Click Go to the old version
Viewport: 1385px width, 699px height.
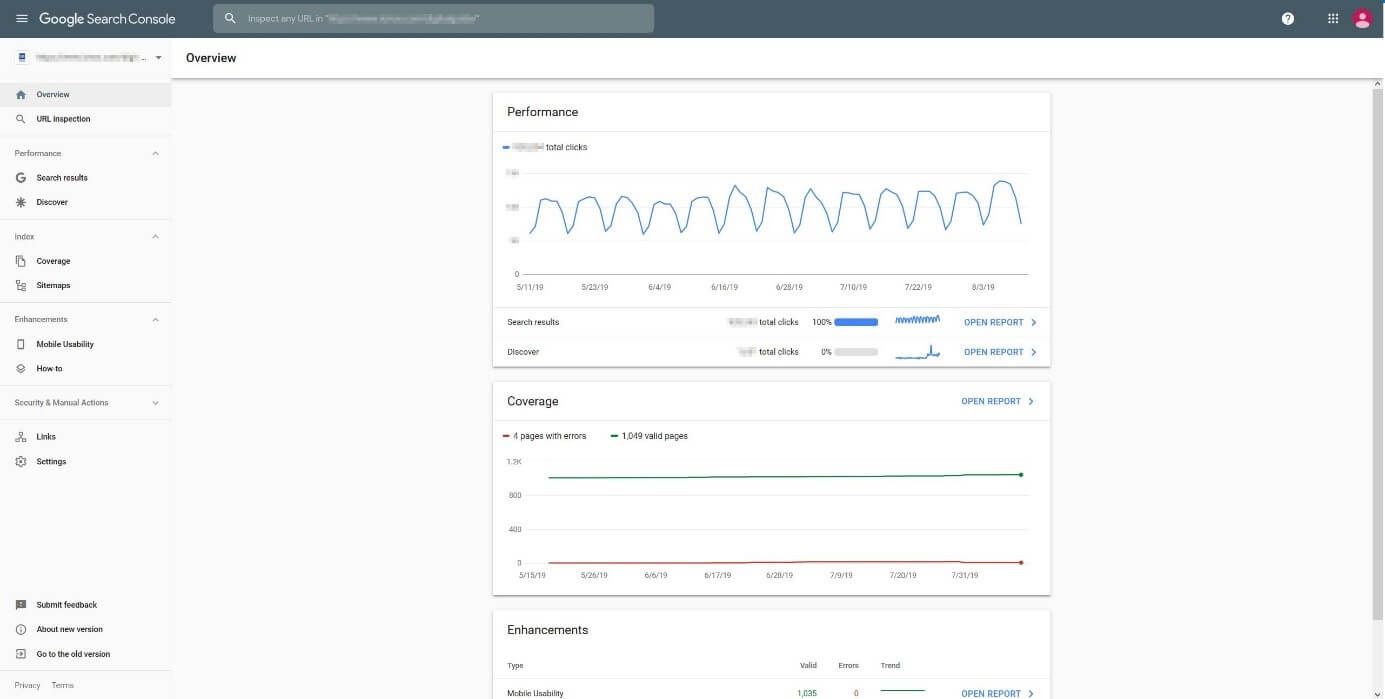click(73, 654)
